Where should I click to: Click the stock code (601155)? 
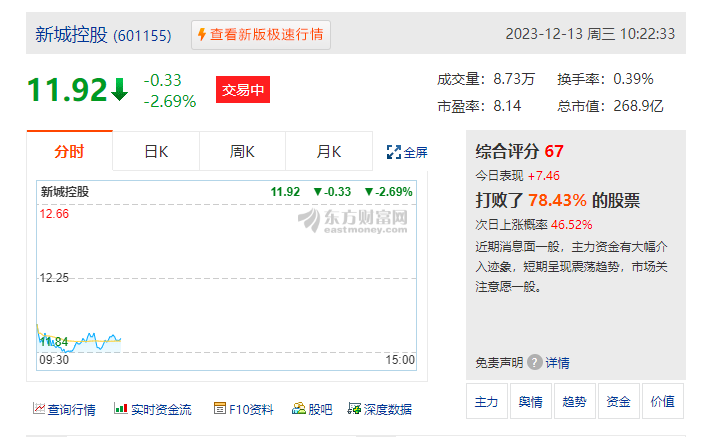142,35
